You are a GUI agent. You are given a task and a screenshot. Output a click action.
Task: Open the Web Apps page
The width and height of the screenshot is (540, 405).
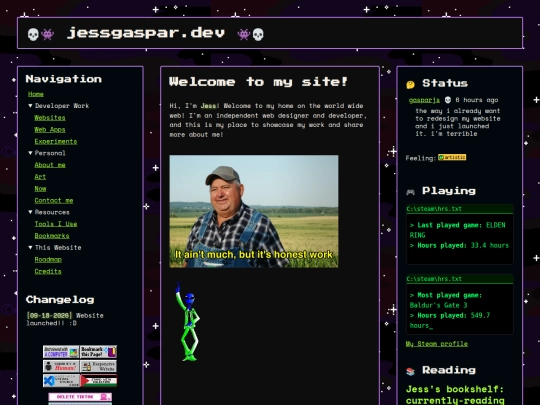(50, 129)
